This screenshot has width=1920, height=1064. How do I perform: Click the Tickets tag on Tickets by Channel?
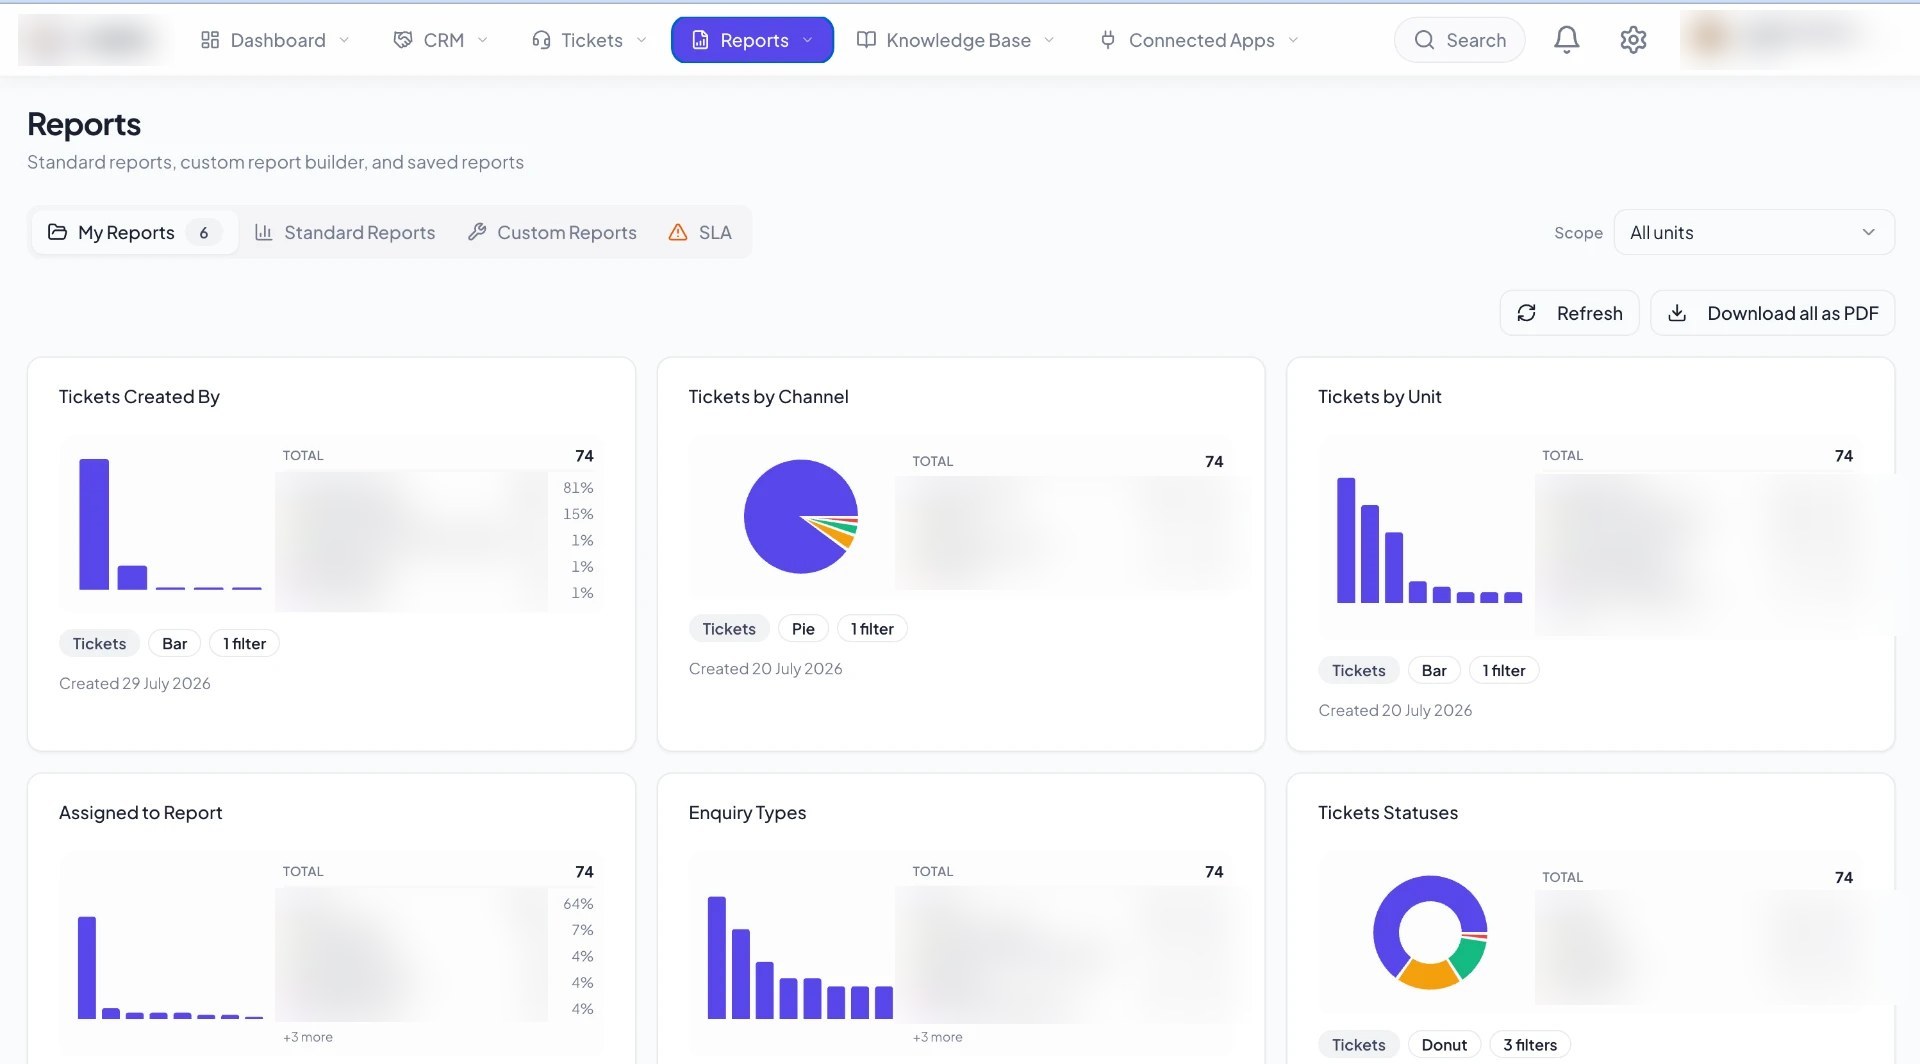tap(728, 629)
